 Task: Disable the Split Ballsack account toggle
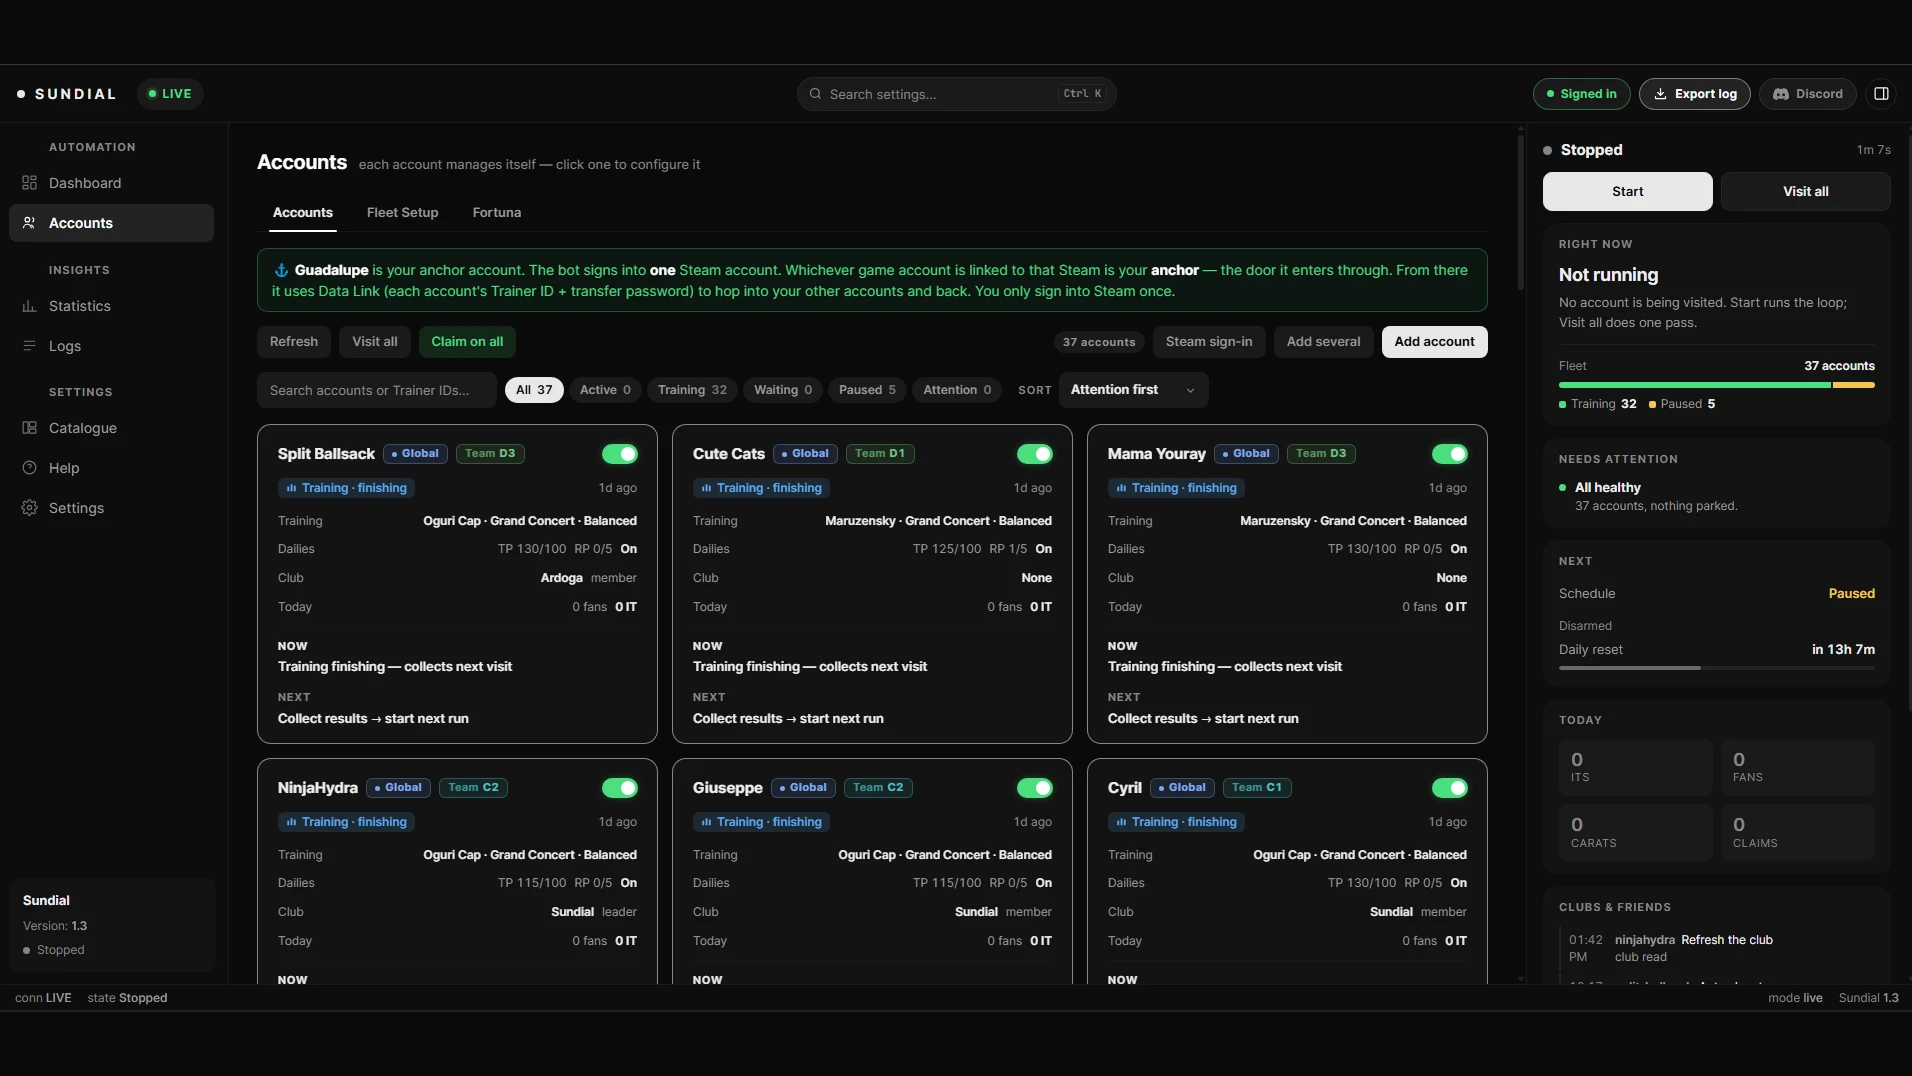tap(620, 454)
